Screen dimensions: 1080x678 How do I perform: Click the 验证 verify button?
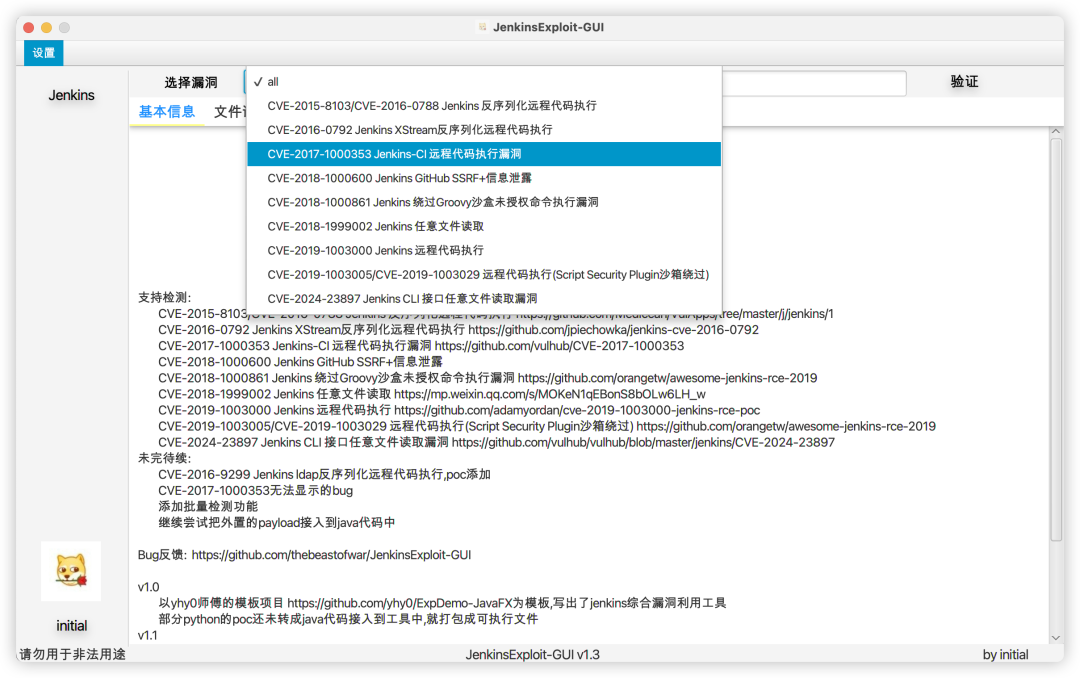pyautogui.click(x=964, y=81)
